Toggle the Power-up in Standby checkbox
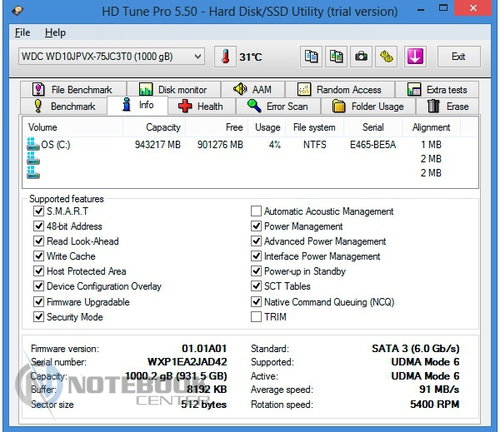The height and width of the screenshot is (432, 500). (x=256, y=271)
